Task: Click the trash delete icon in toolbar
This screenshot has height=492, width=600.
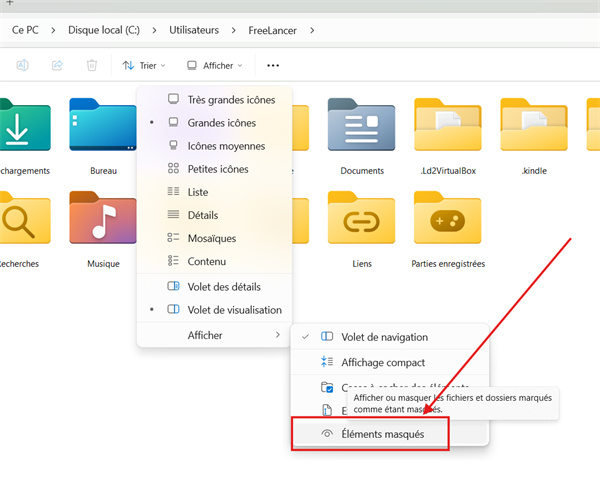Action: 92,66
